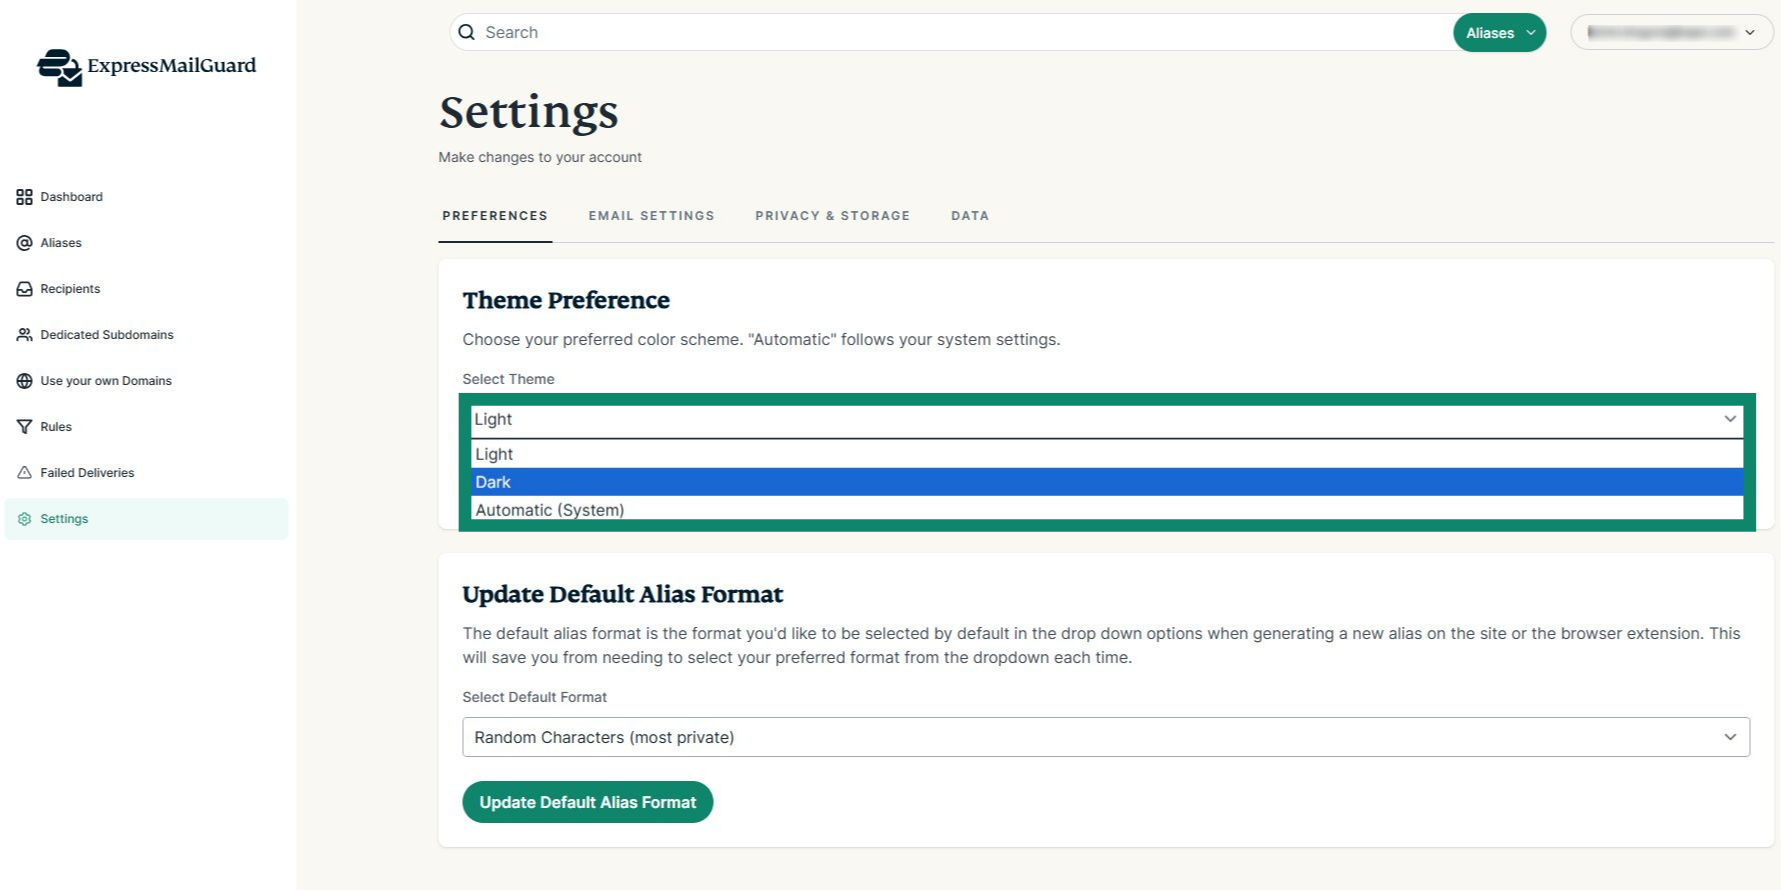Open the Aliases search filter dropdown
Viewport: 1781px width, 890px height.
1499,33
